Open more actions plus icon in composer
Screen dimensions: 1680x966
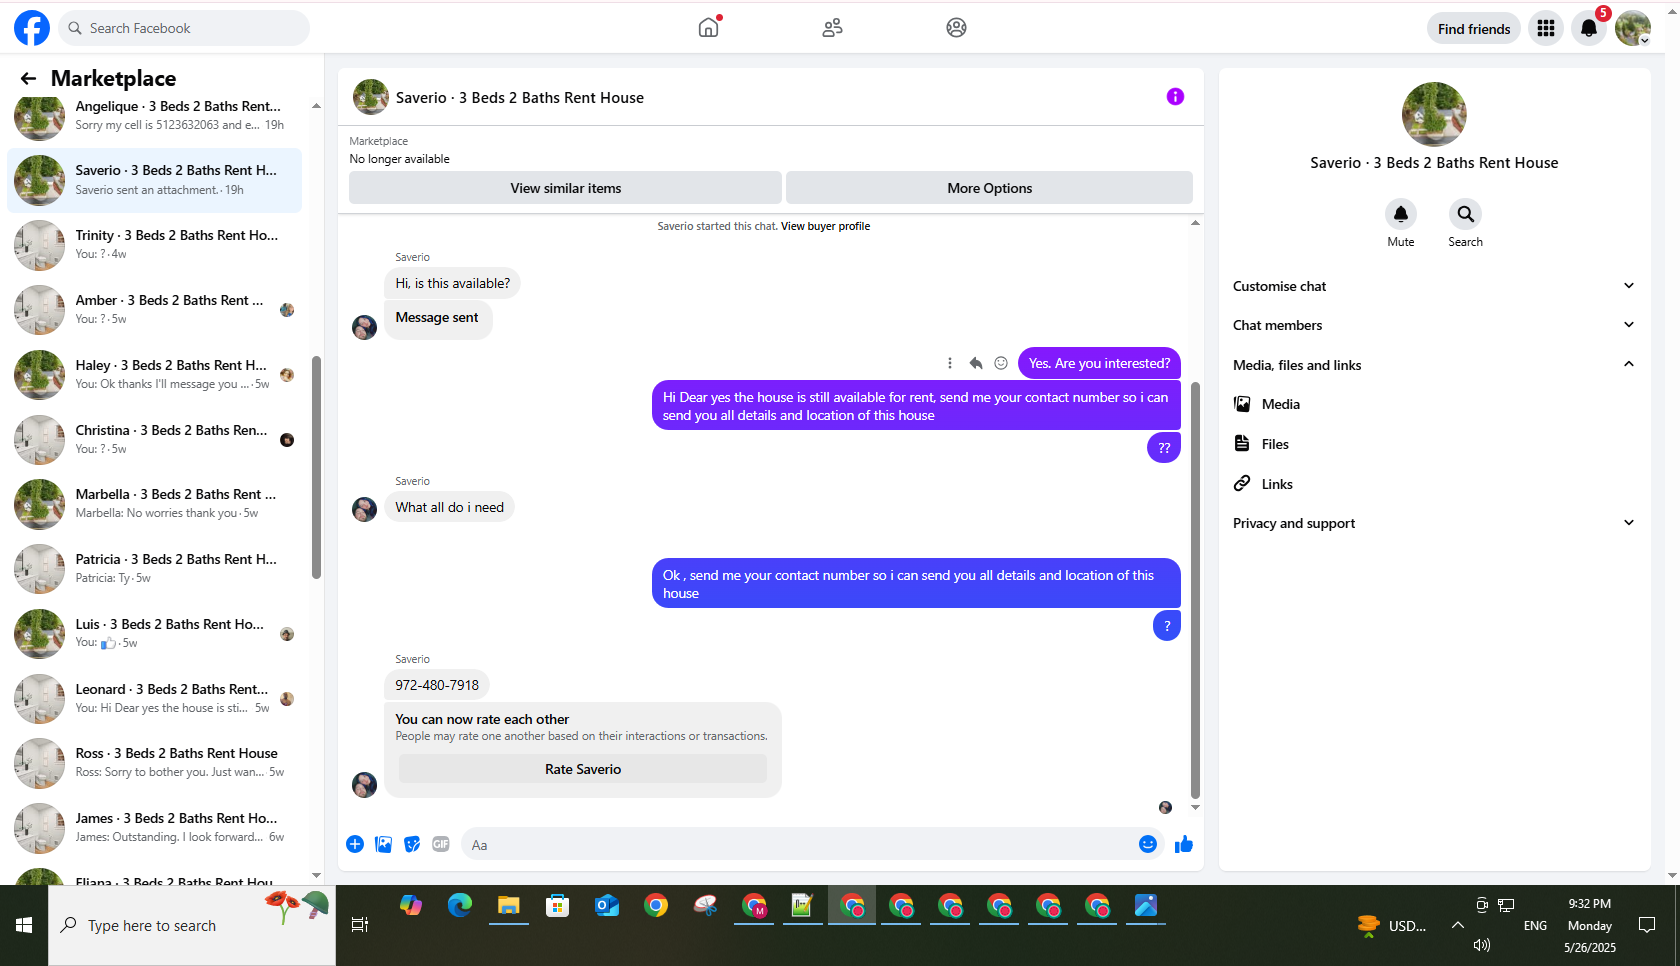[x=355, y=845]
